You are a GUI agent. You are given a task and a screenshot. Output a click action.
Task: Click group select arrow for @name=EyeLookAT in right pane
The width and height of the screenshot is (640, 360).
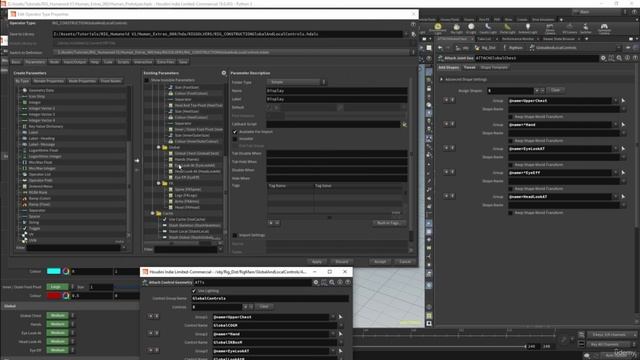tap(623, 149)
